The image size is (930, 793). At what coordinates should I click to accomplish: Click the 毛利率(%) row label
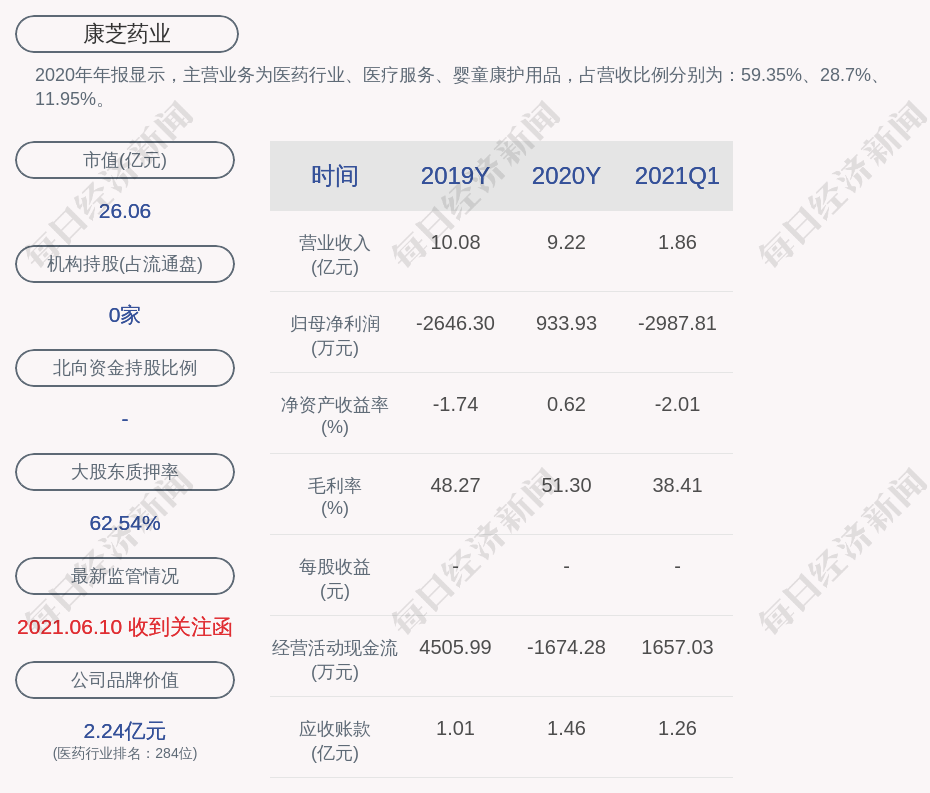pyautogui.click(x=335, y=497)
